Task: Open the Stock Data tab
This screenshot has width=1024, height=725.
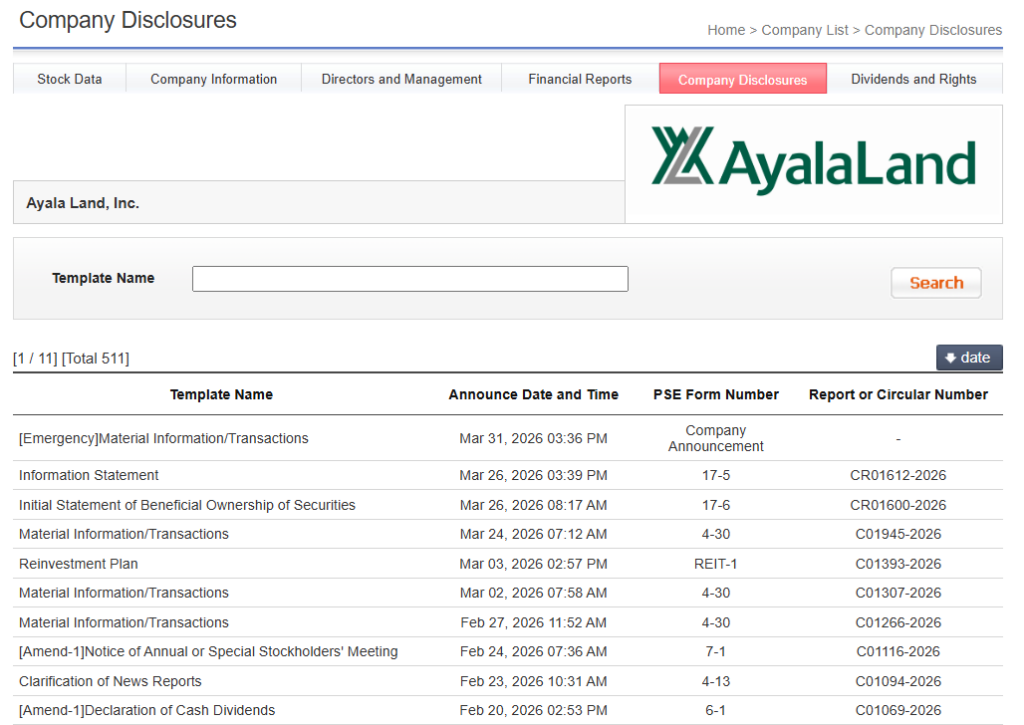Action: [x=70, y=79]
